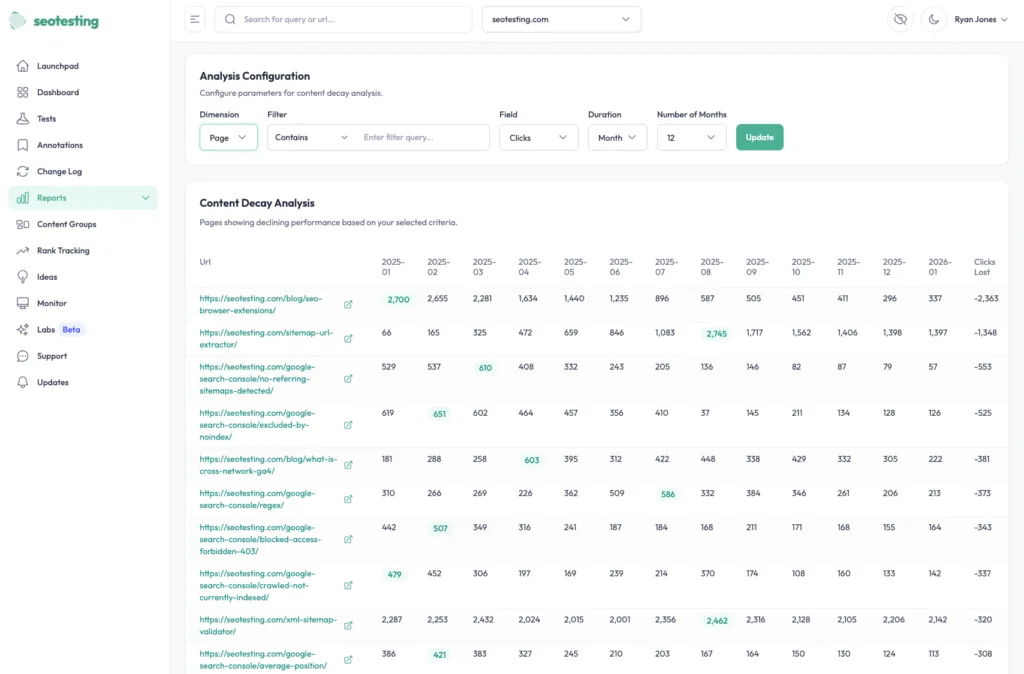Expand the Number of Months dropdown

pyautogui.click(x=691, y=138)
